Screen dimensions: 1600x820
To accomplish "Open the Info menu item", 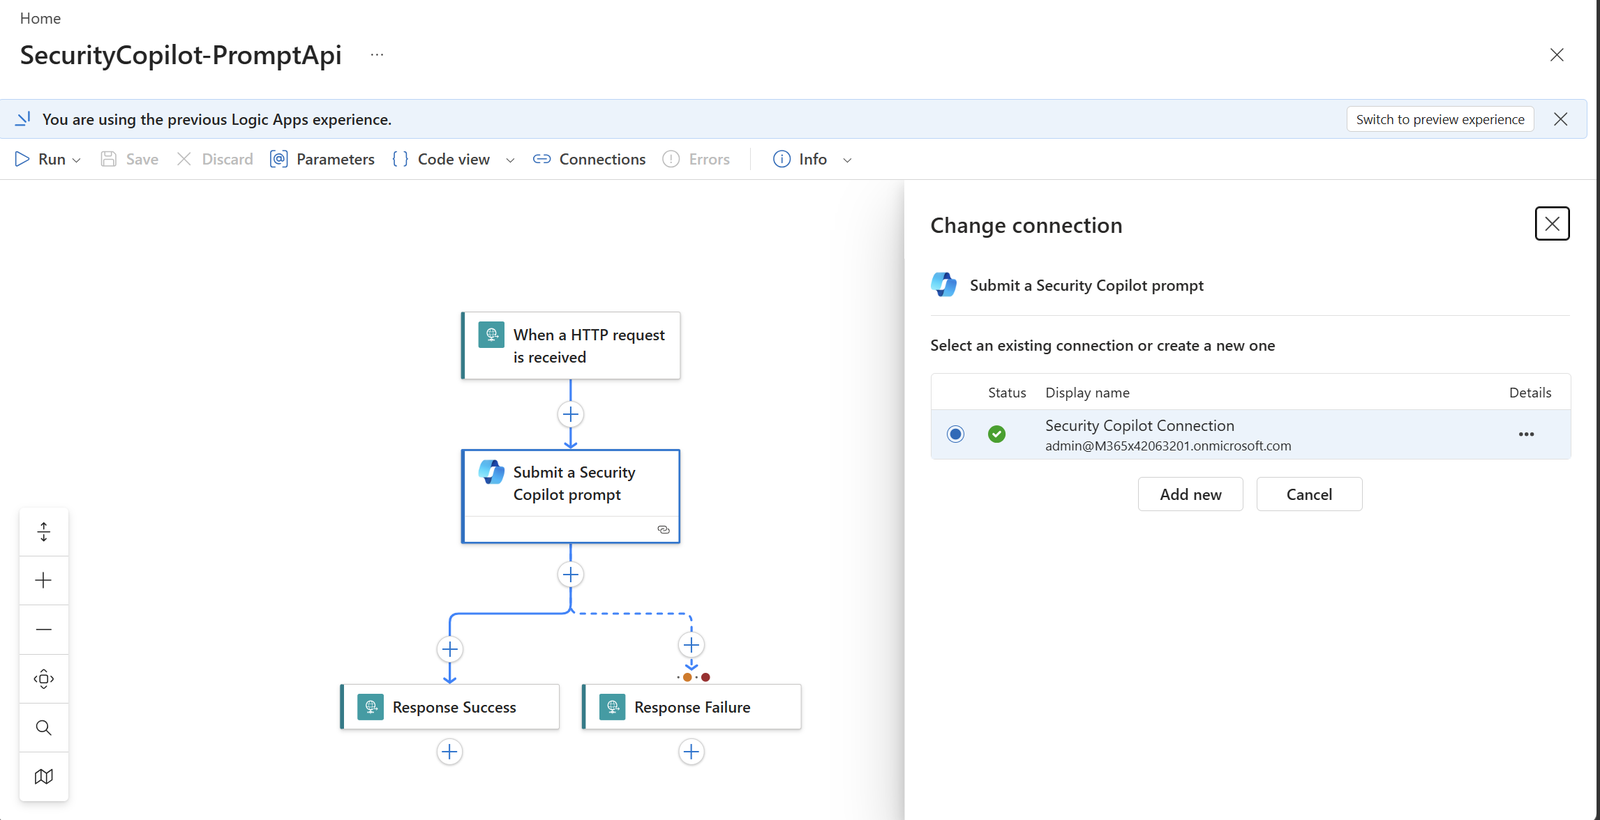I will click(x=800, y=159).
